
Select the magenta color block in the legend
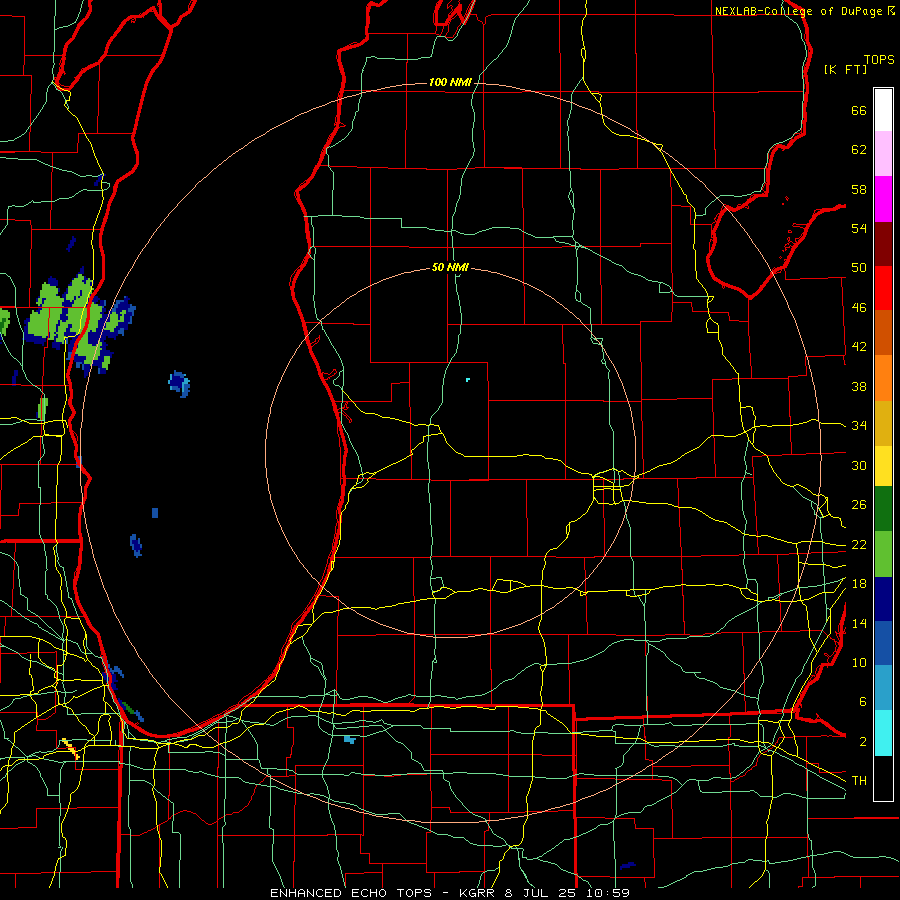tap(883, 199)
